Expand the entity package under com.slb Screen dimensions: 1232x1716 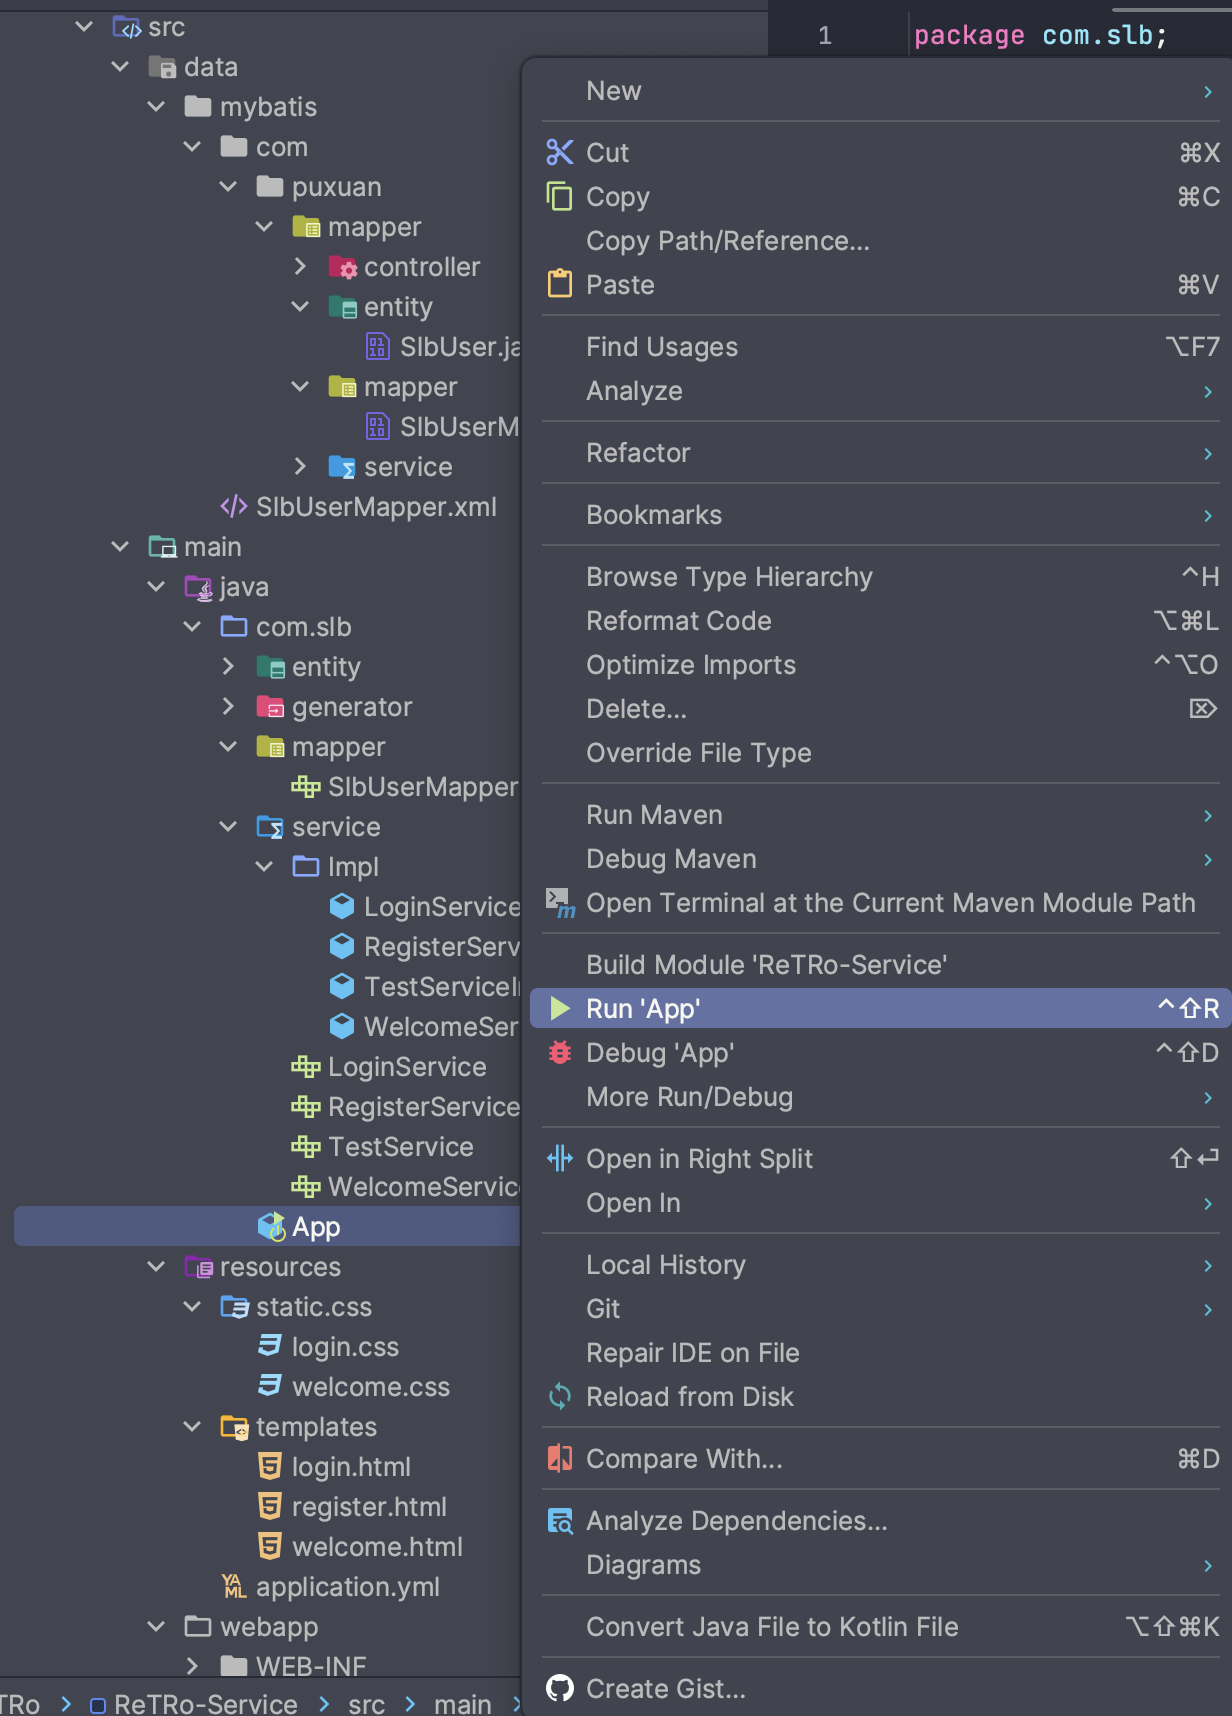point(228,666)
